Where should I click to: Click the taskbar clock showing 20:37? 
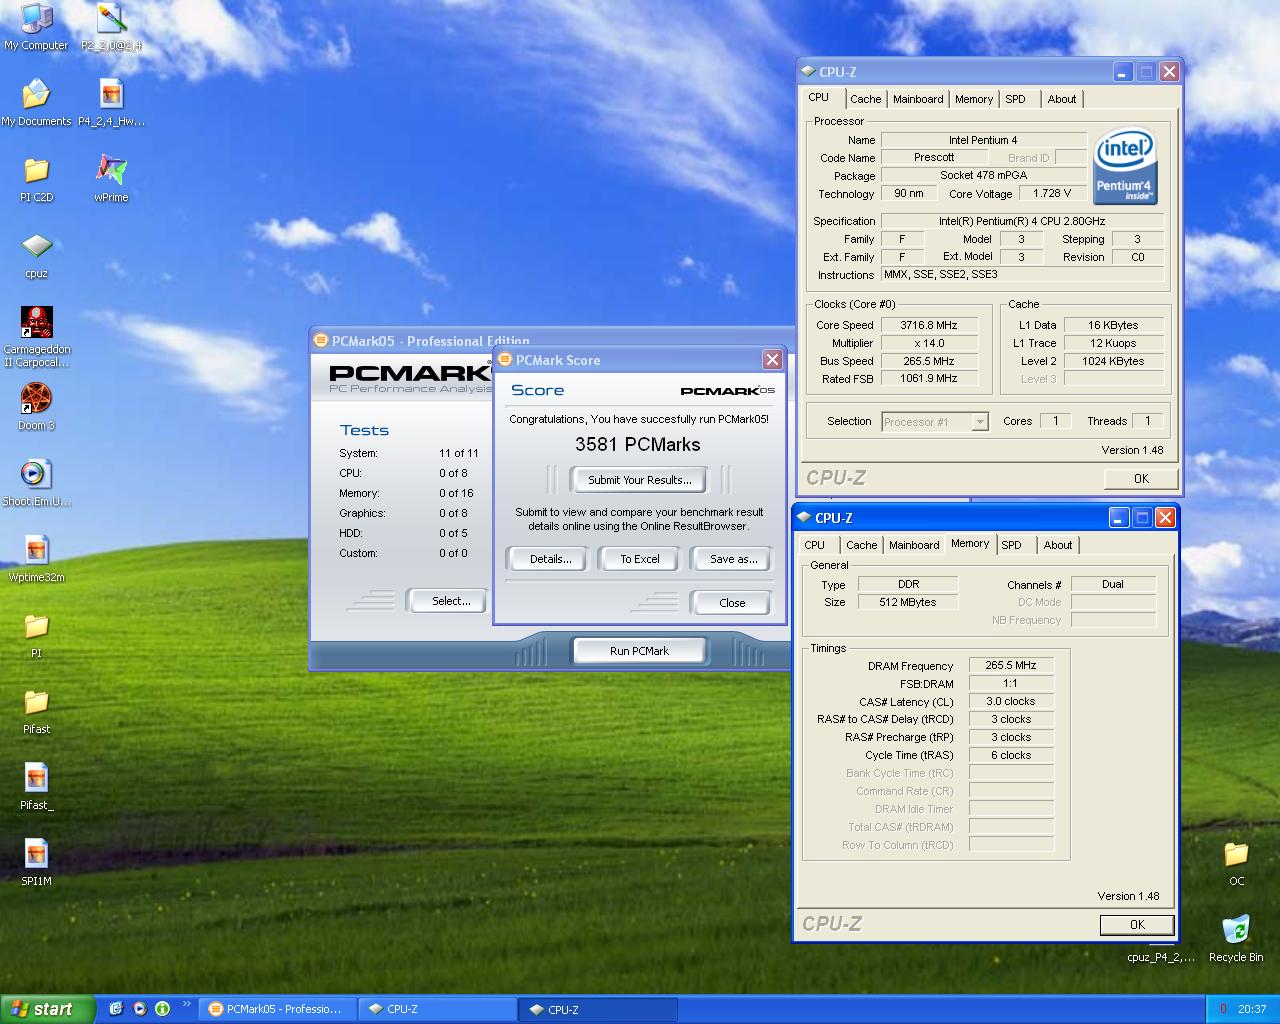click(x=1252, y=1009)
